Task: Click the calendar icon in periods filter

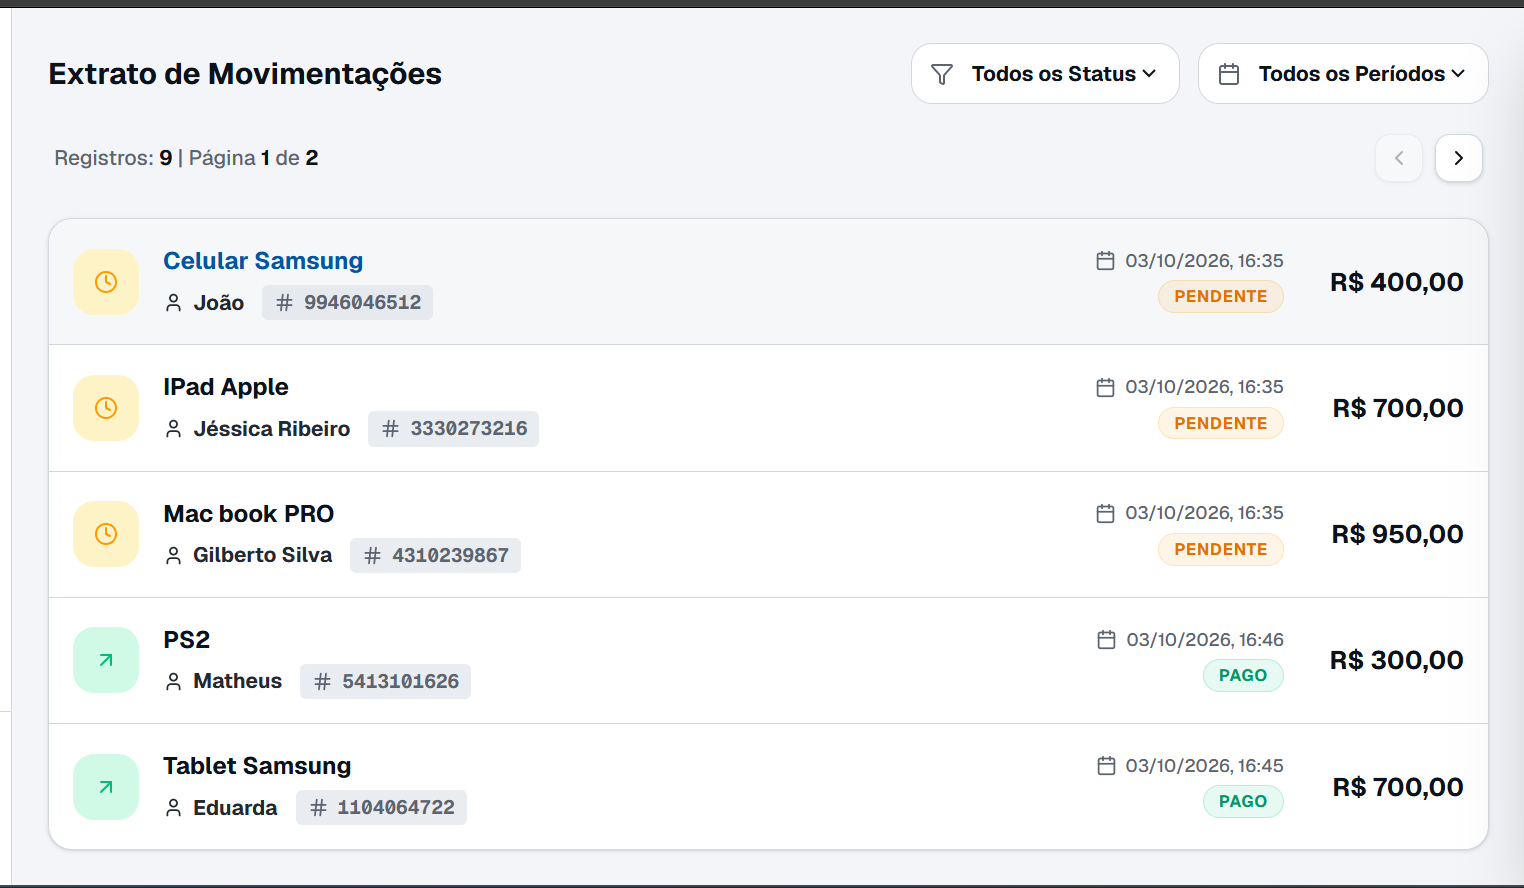Action: [x=1229, y=74]
